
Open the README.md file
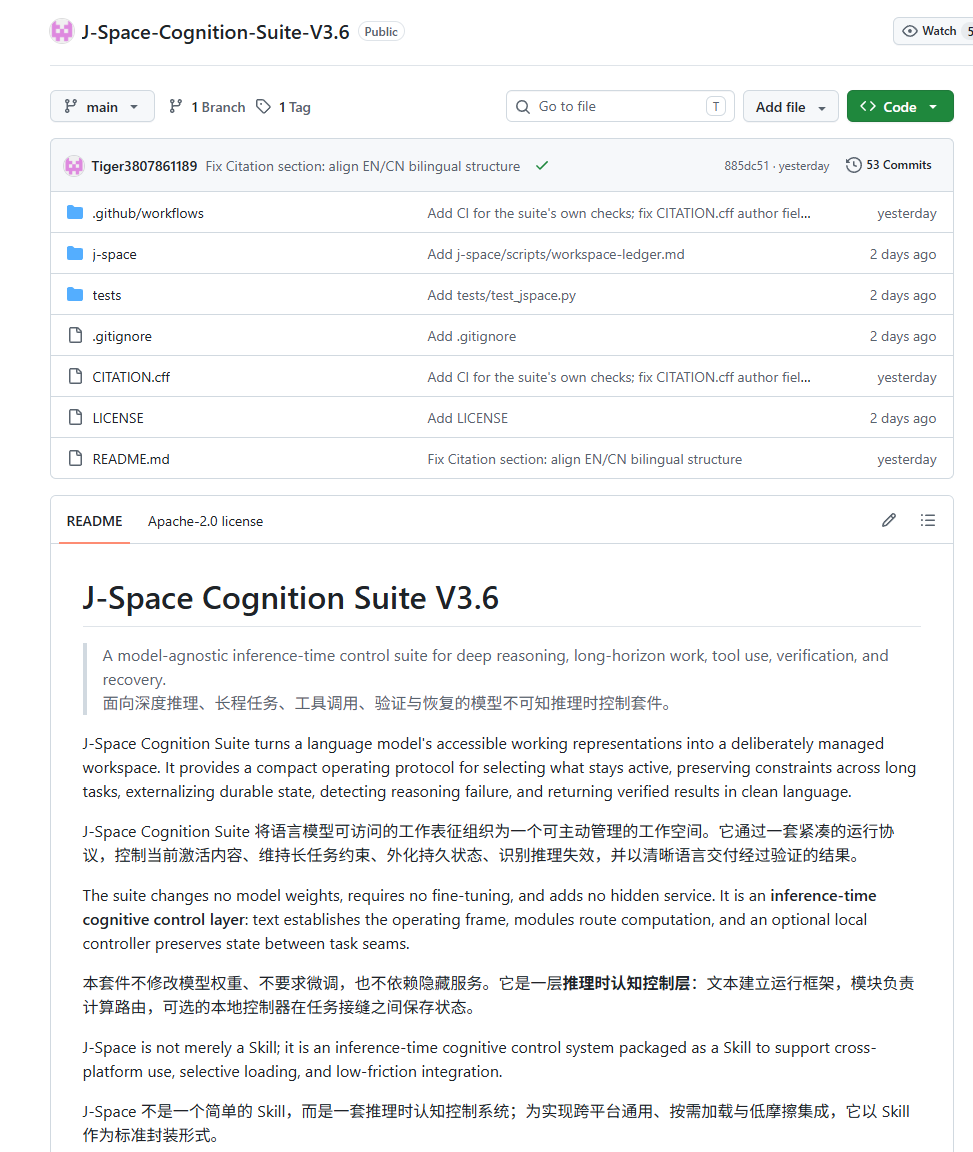tap(131, 459)
